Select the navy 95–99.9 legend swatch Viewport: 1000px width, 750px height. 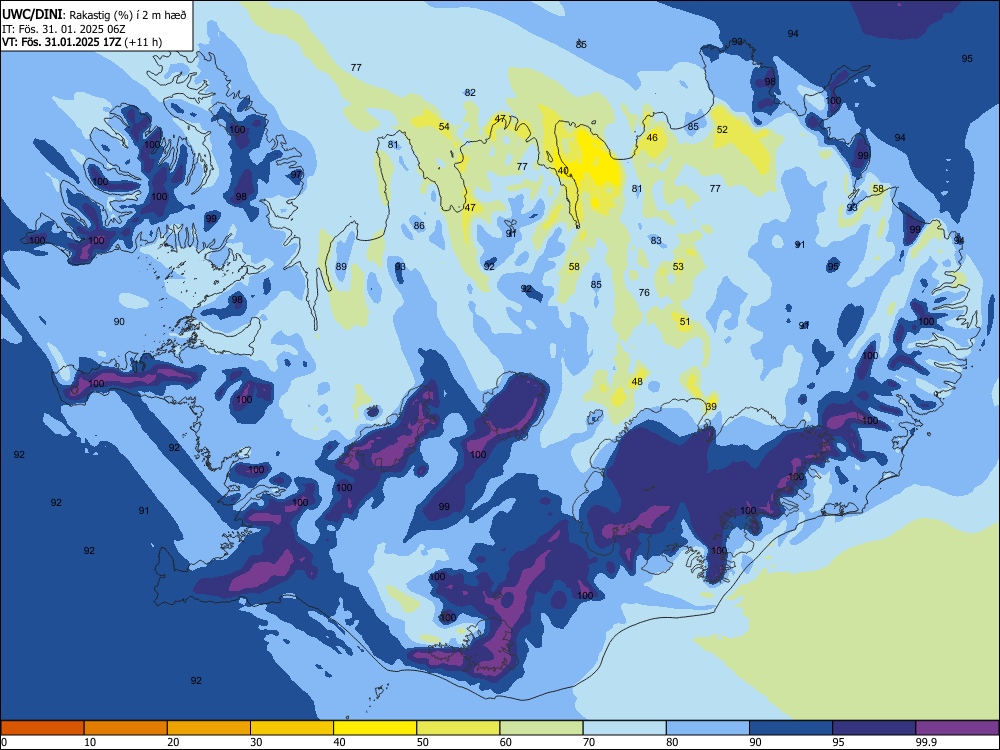(874, 728)
